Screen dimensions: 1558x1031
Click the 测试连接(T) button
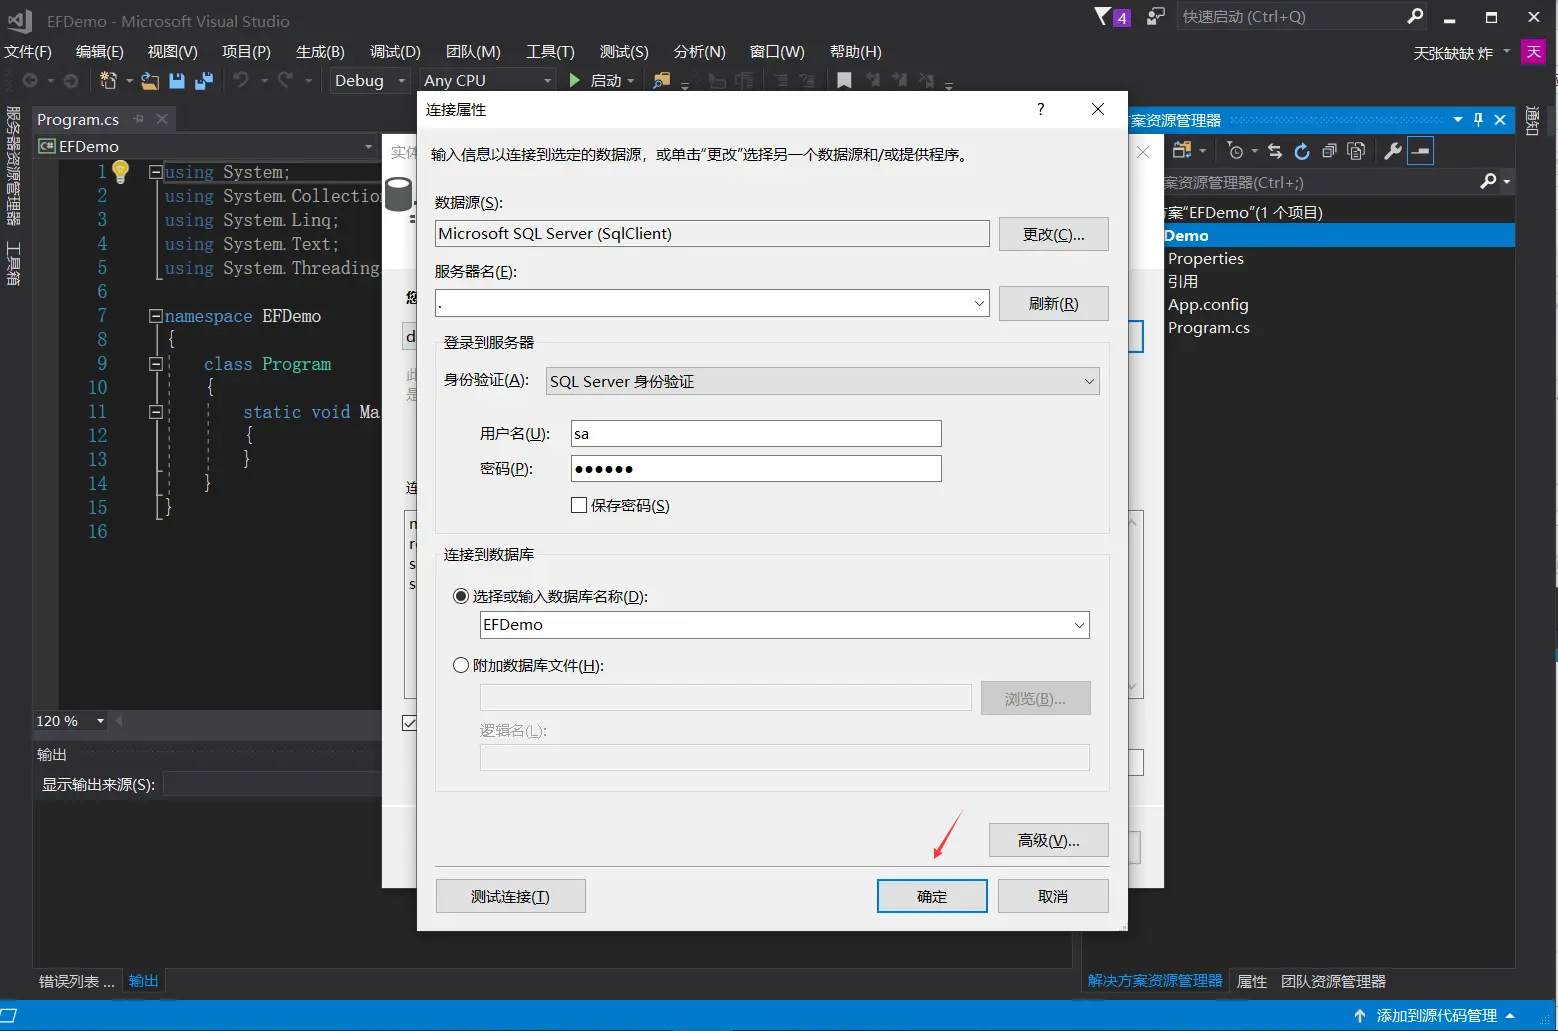tap(510, 896)
